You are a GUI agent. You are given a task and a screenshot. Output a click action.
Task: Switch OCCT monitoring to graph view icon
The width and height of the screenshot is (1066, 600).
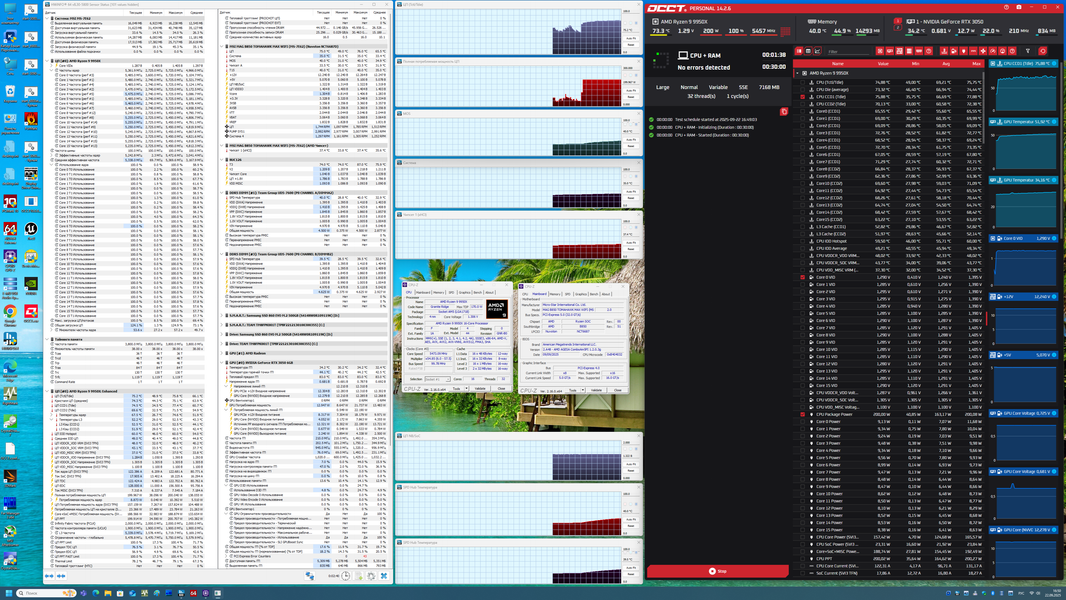817,51
